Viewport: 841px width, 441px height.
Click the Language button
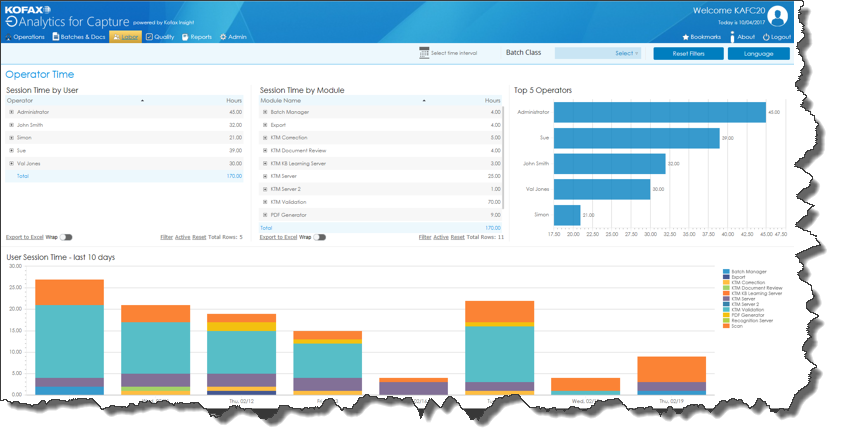click(x=758, y=54)
